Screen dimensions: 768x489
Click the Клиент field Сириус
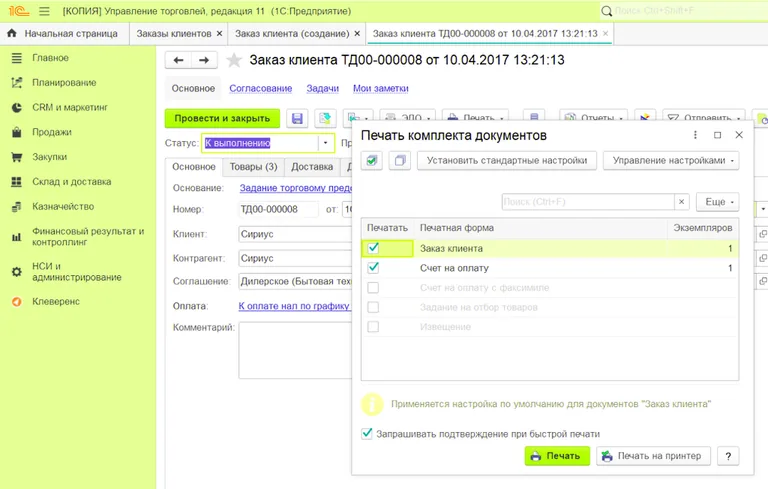pos(295,234)
